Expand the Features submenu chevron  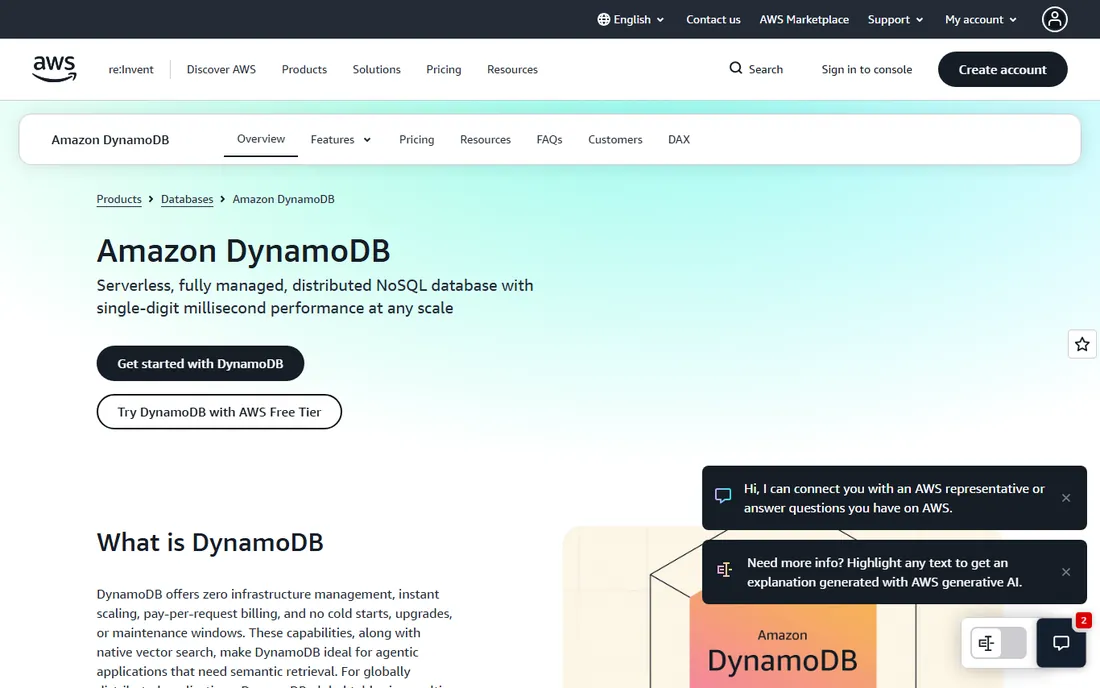[x=367, y=140]
